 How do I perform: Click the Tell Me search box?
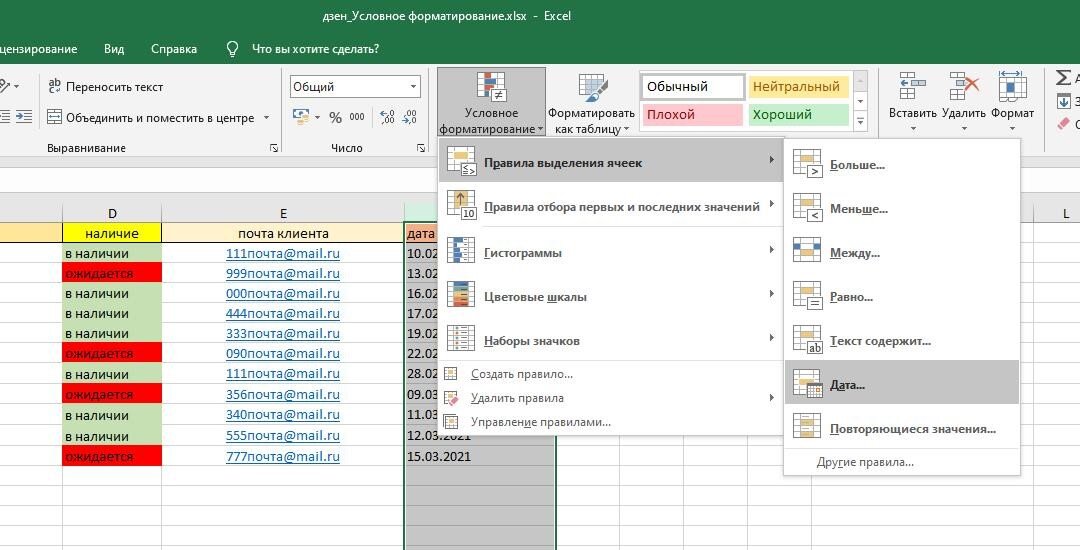[x=315, y=49]
